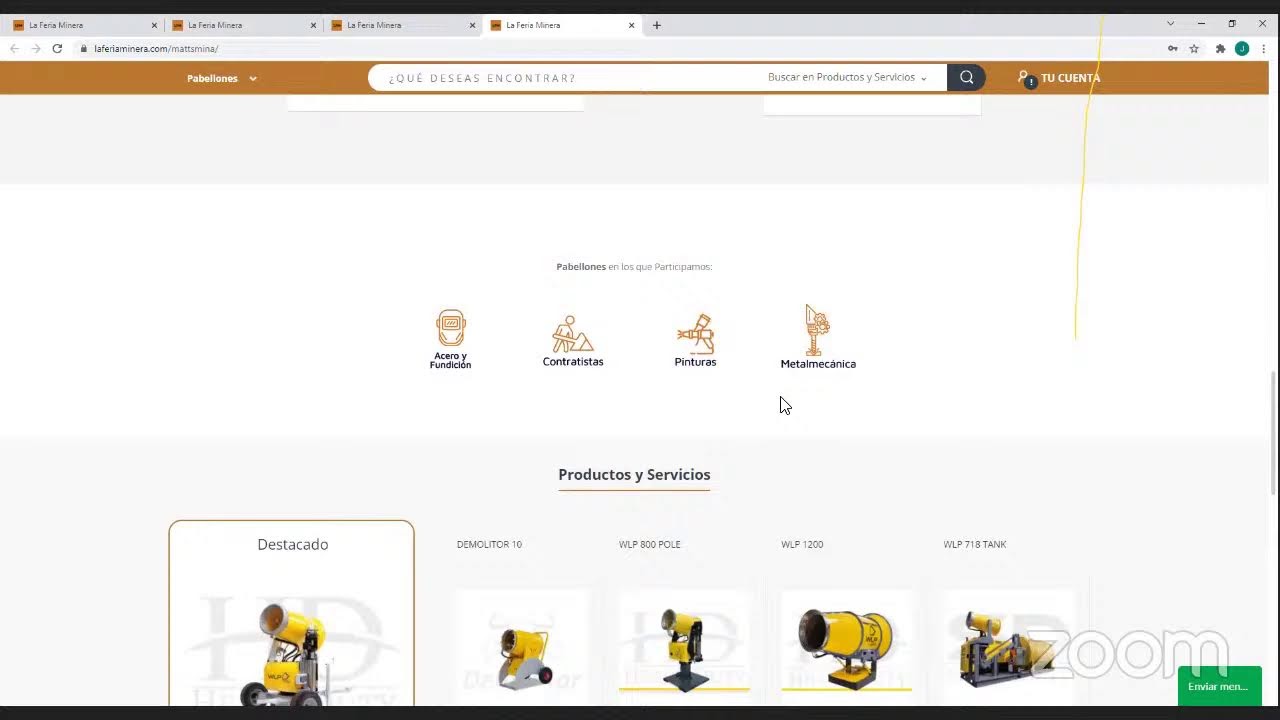Close the second La Feria Minera tab
The width and height of the screenshot is (1280, 720).
(313, 25)
